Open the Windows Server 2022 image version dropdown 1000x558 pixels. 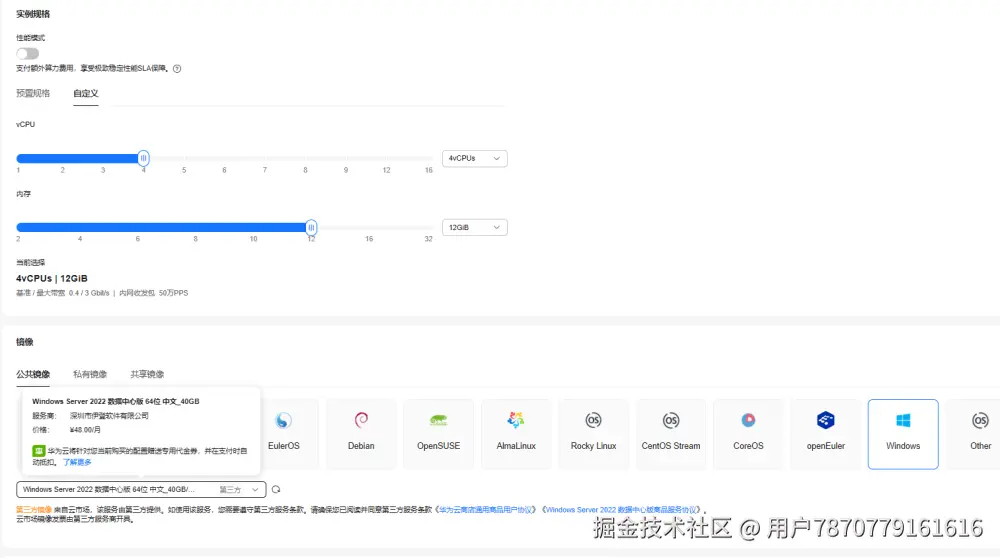141,490
